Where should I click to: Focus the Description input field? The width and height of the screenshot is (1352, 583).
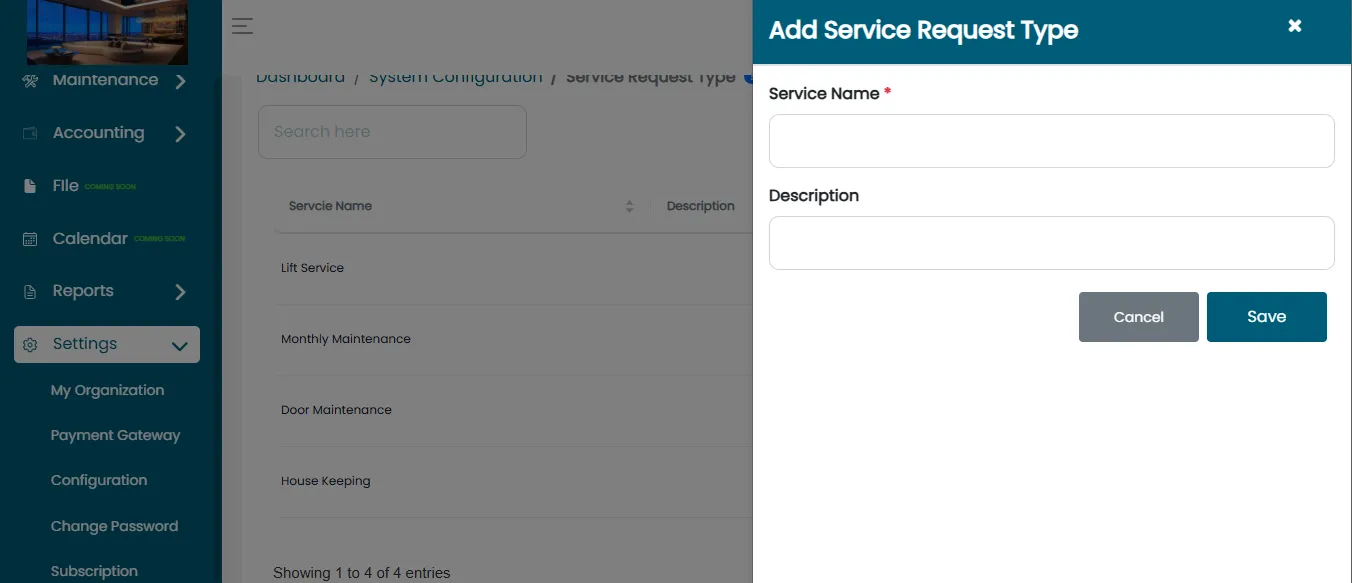[x=1052, y=243]
